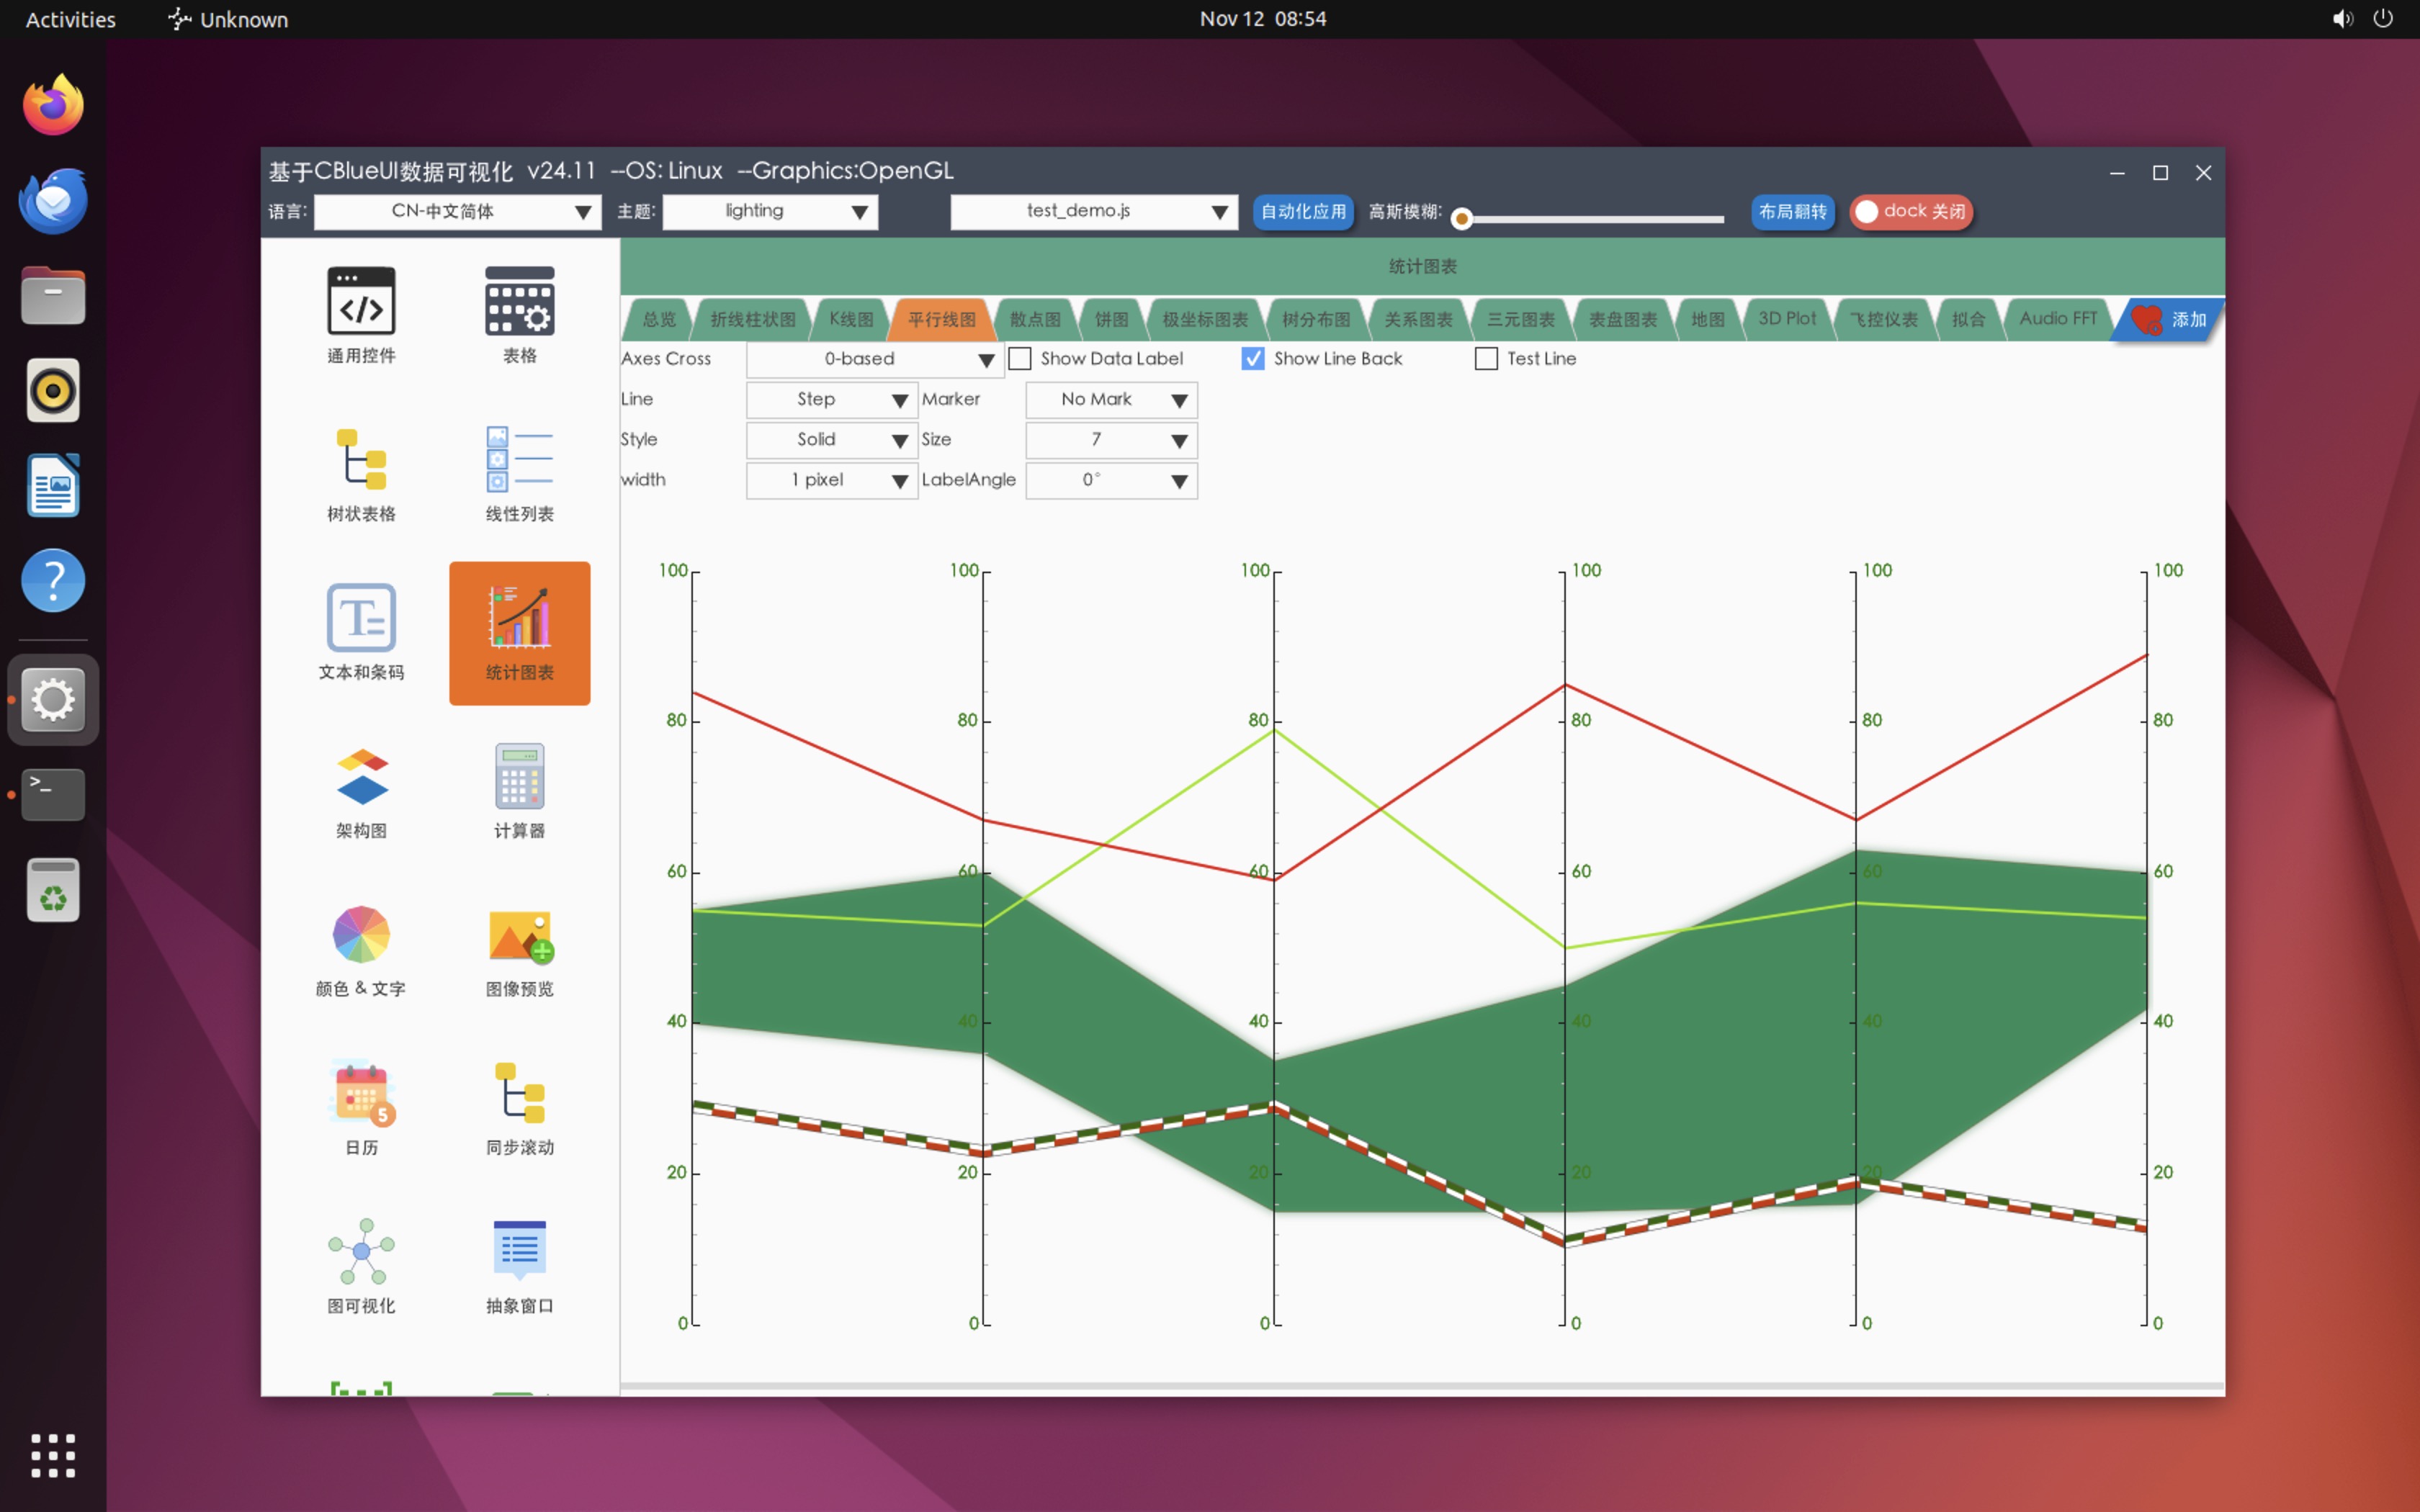Click the 布局翻转 button
This screenshot has height=1512, width=2420.
[1792, 212]
